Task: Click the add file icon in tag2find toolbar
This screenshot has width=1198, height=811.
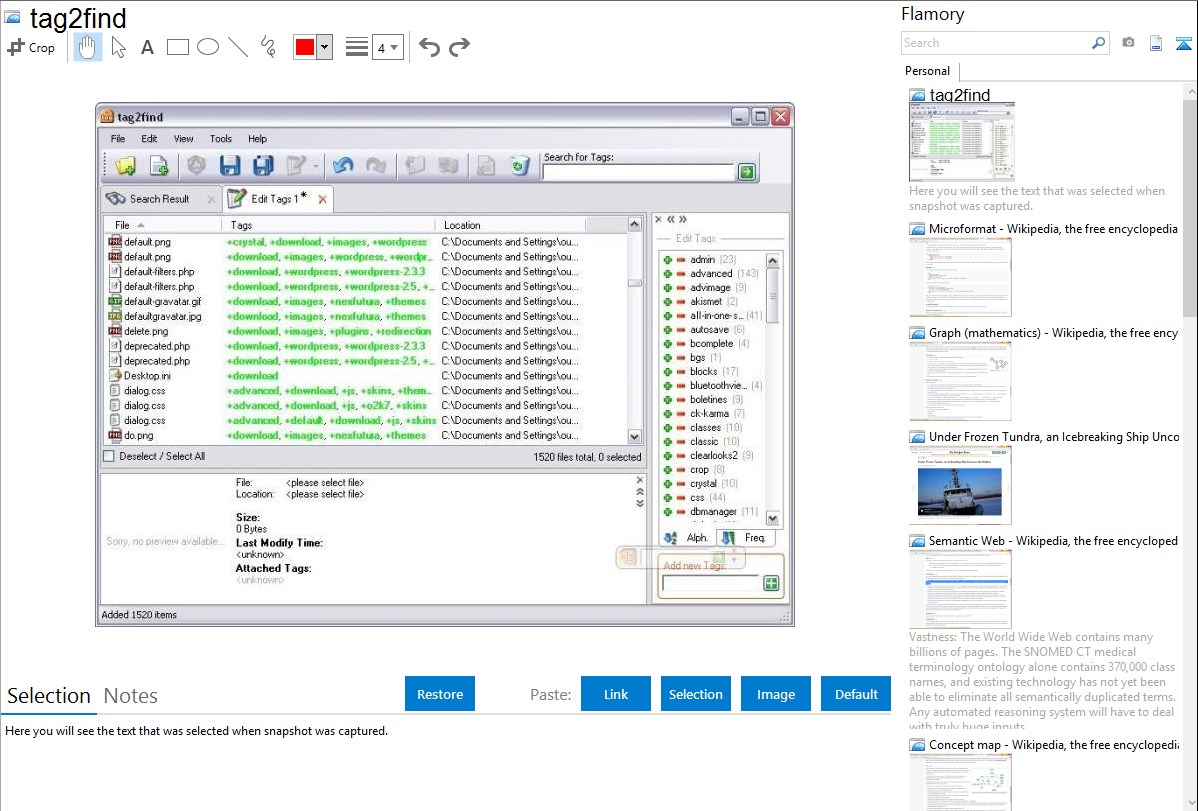Action: coord(159,166)
